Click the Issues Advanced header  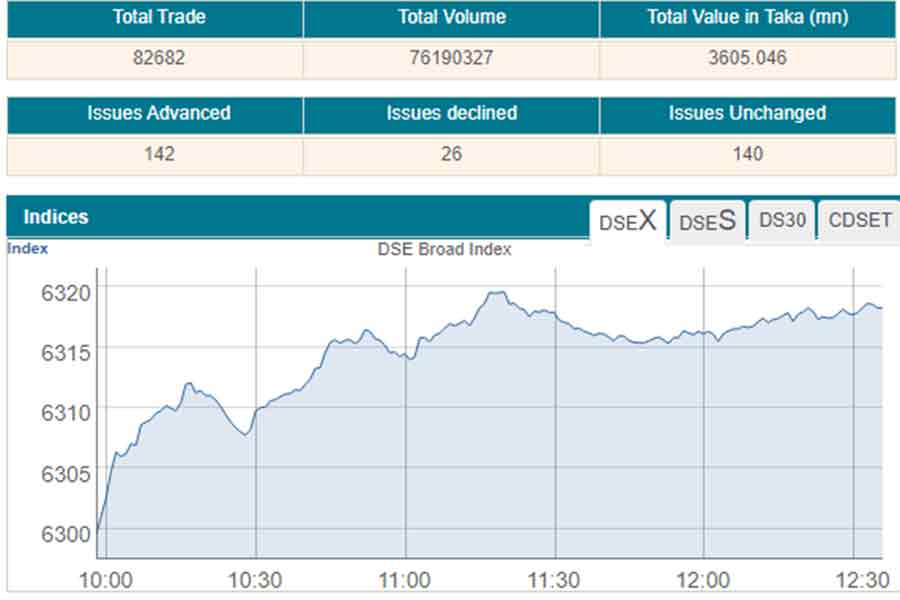click(158, 114)
